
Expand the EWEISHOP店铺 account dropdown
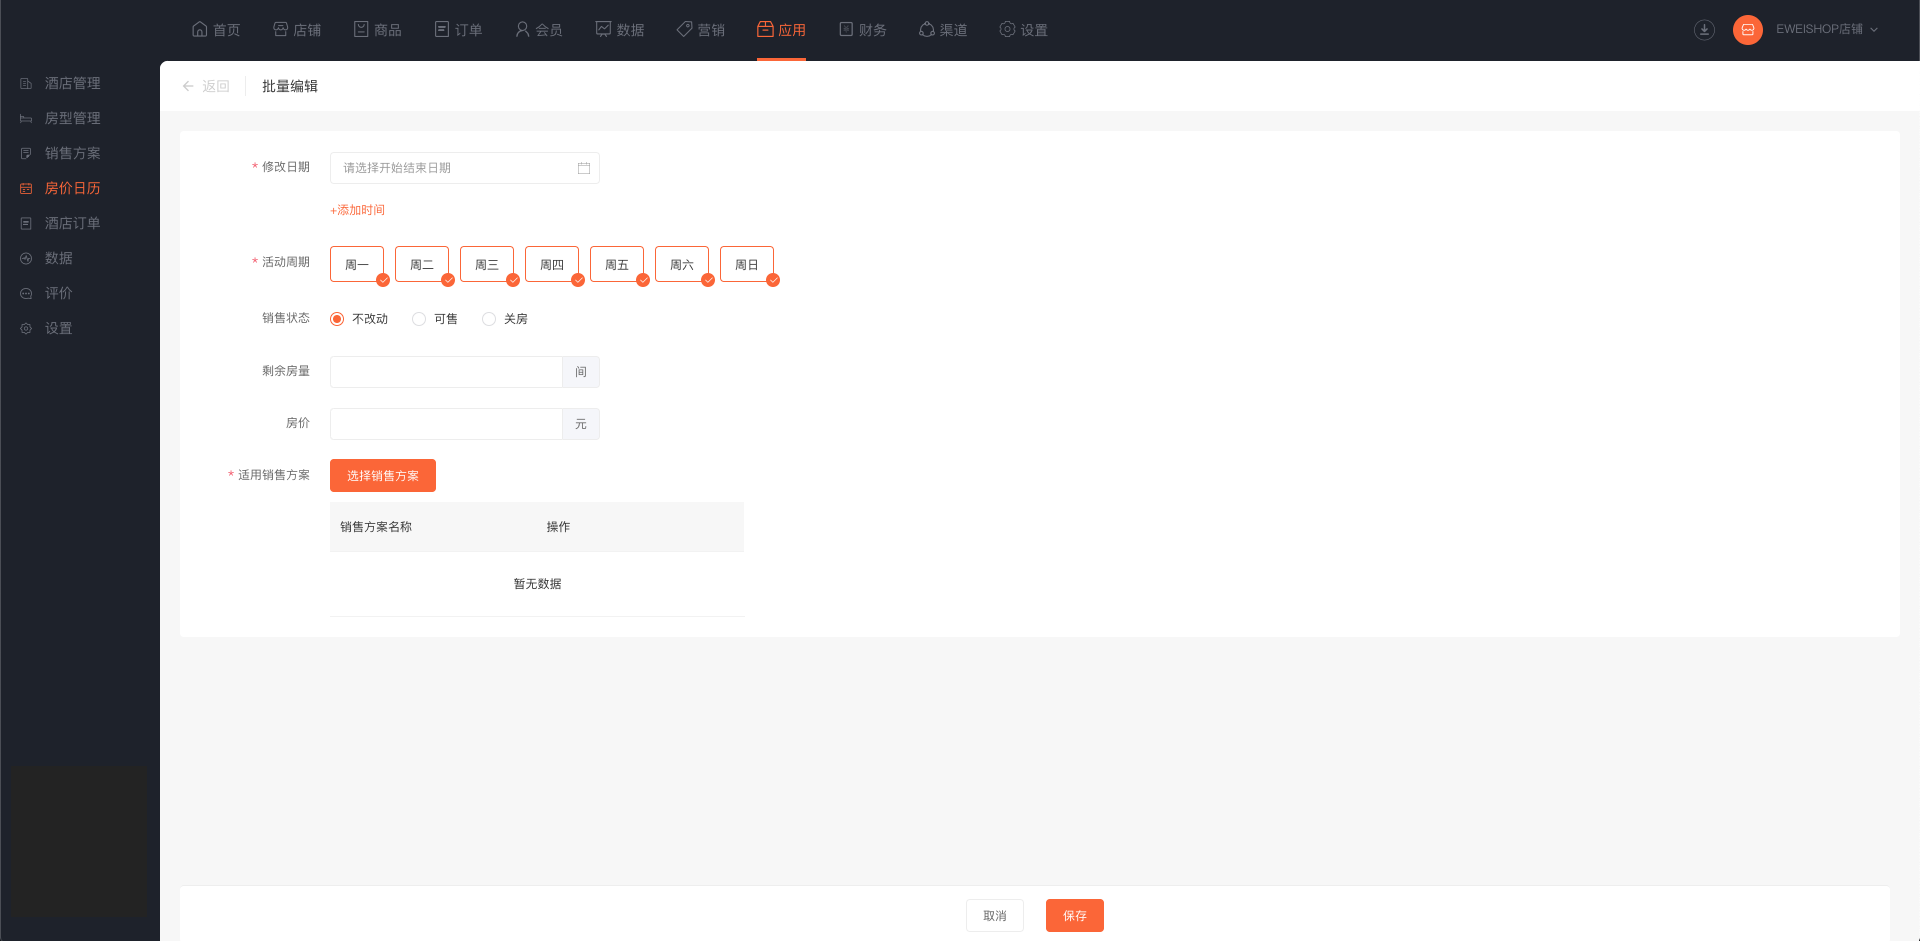[1827, 30]
